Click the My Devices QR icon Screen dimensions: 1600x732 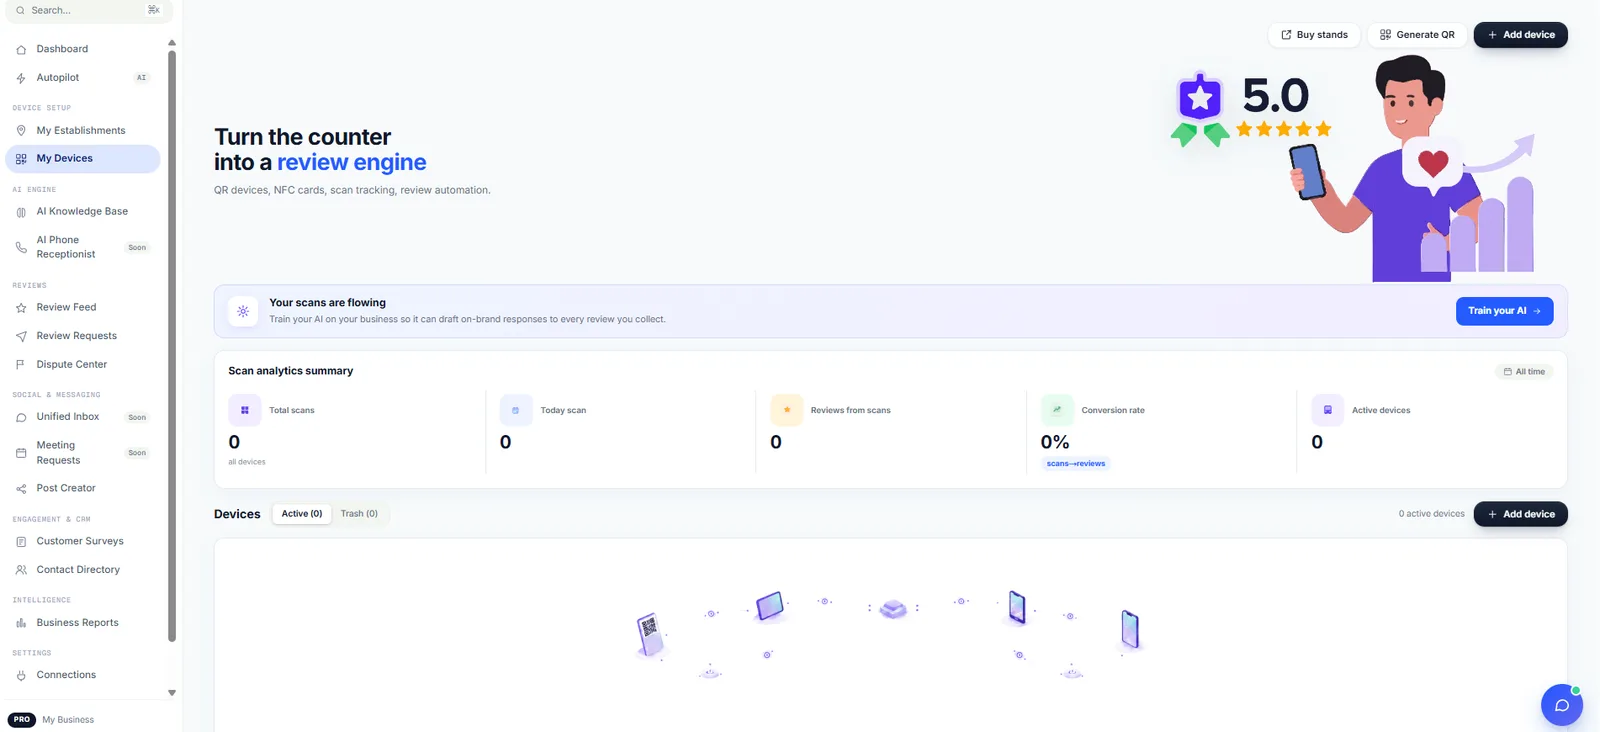(21, 159)
